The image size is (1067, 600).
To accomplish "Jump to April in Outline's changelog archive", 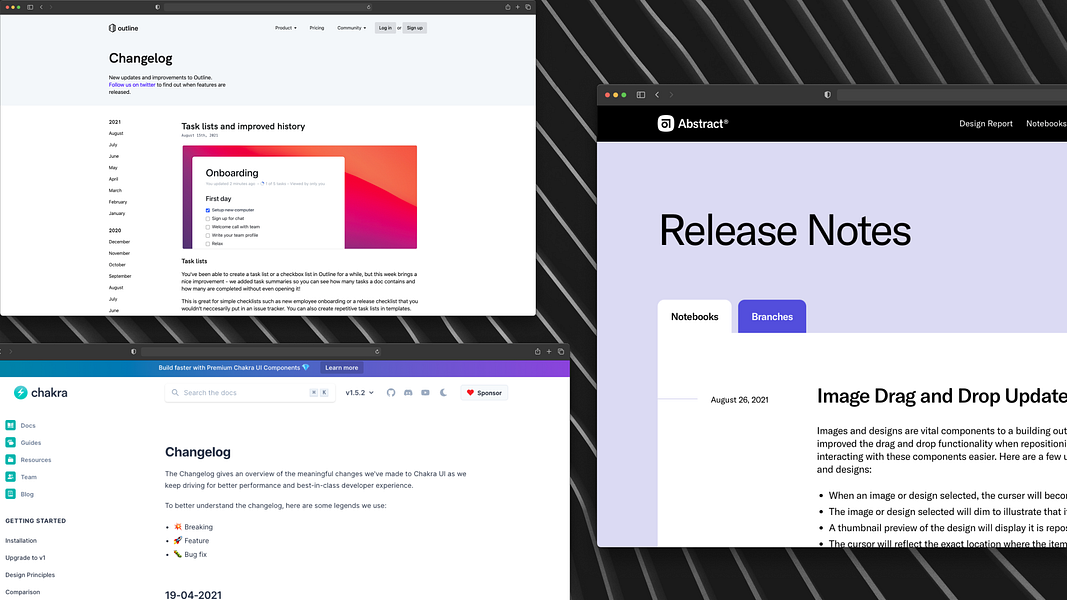I will (114, 179).
